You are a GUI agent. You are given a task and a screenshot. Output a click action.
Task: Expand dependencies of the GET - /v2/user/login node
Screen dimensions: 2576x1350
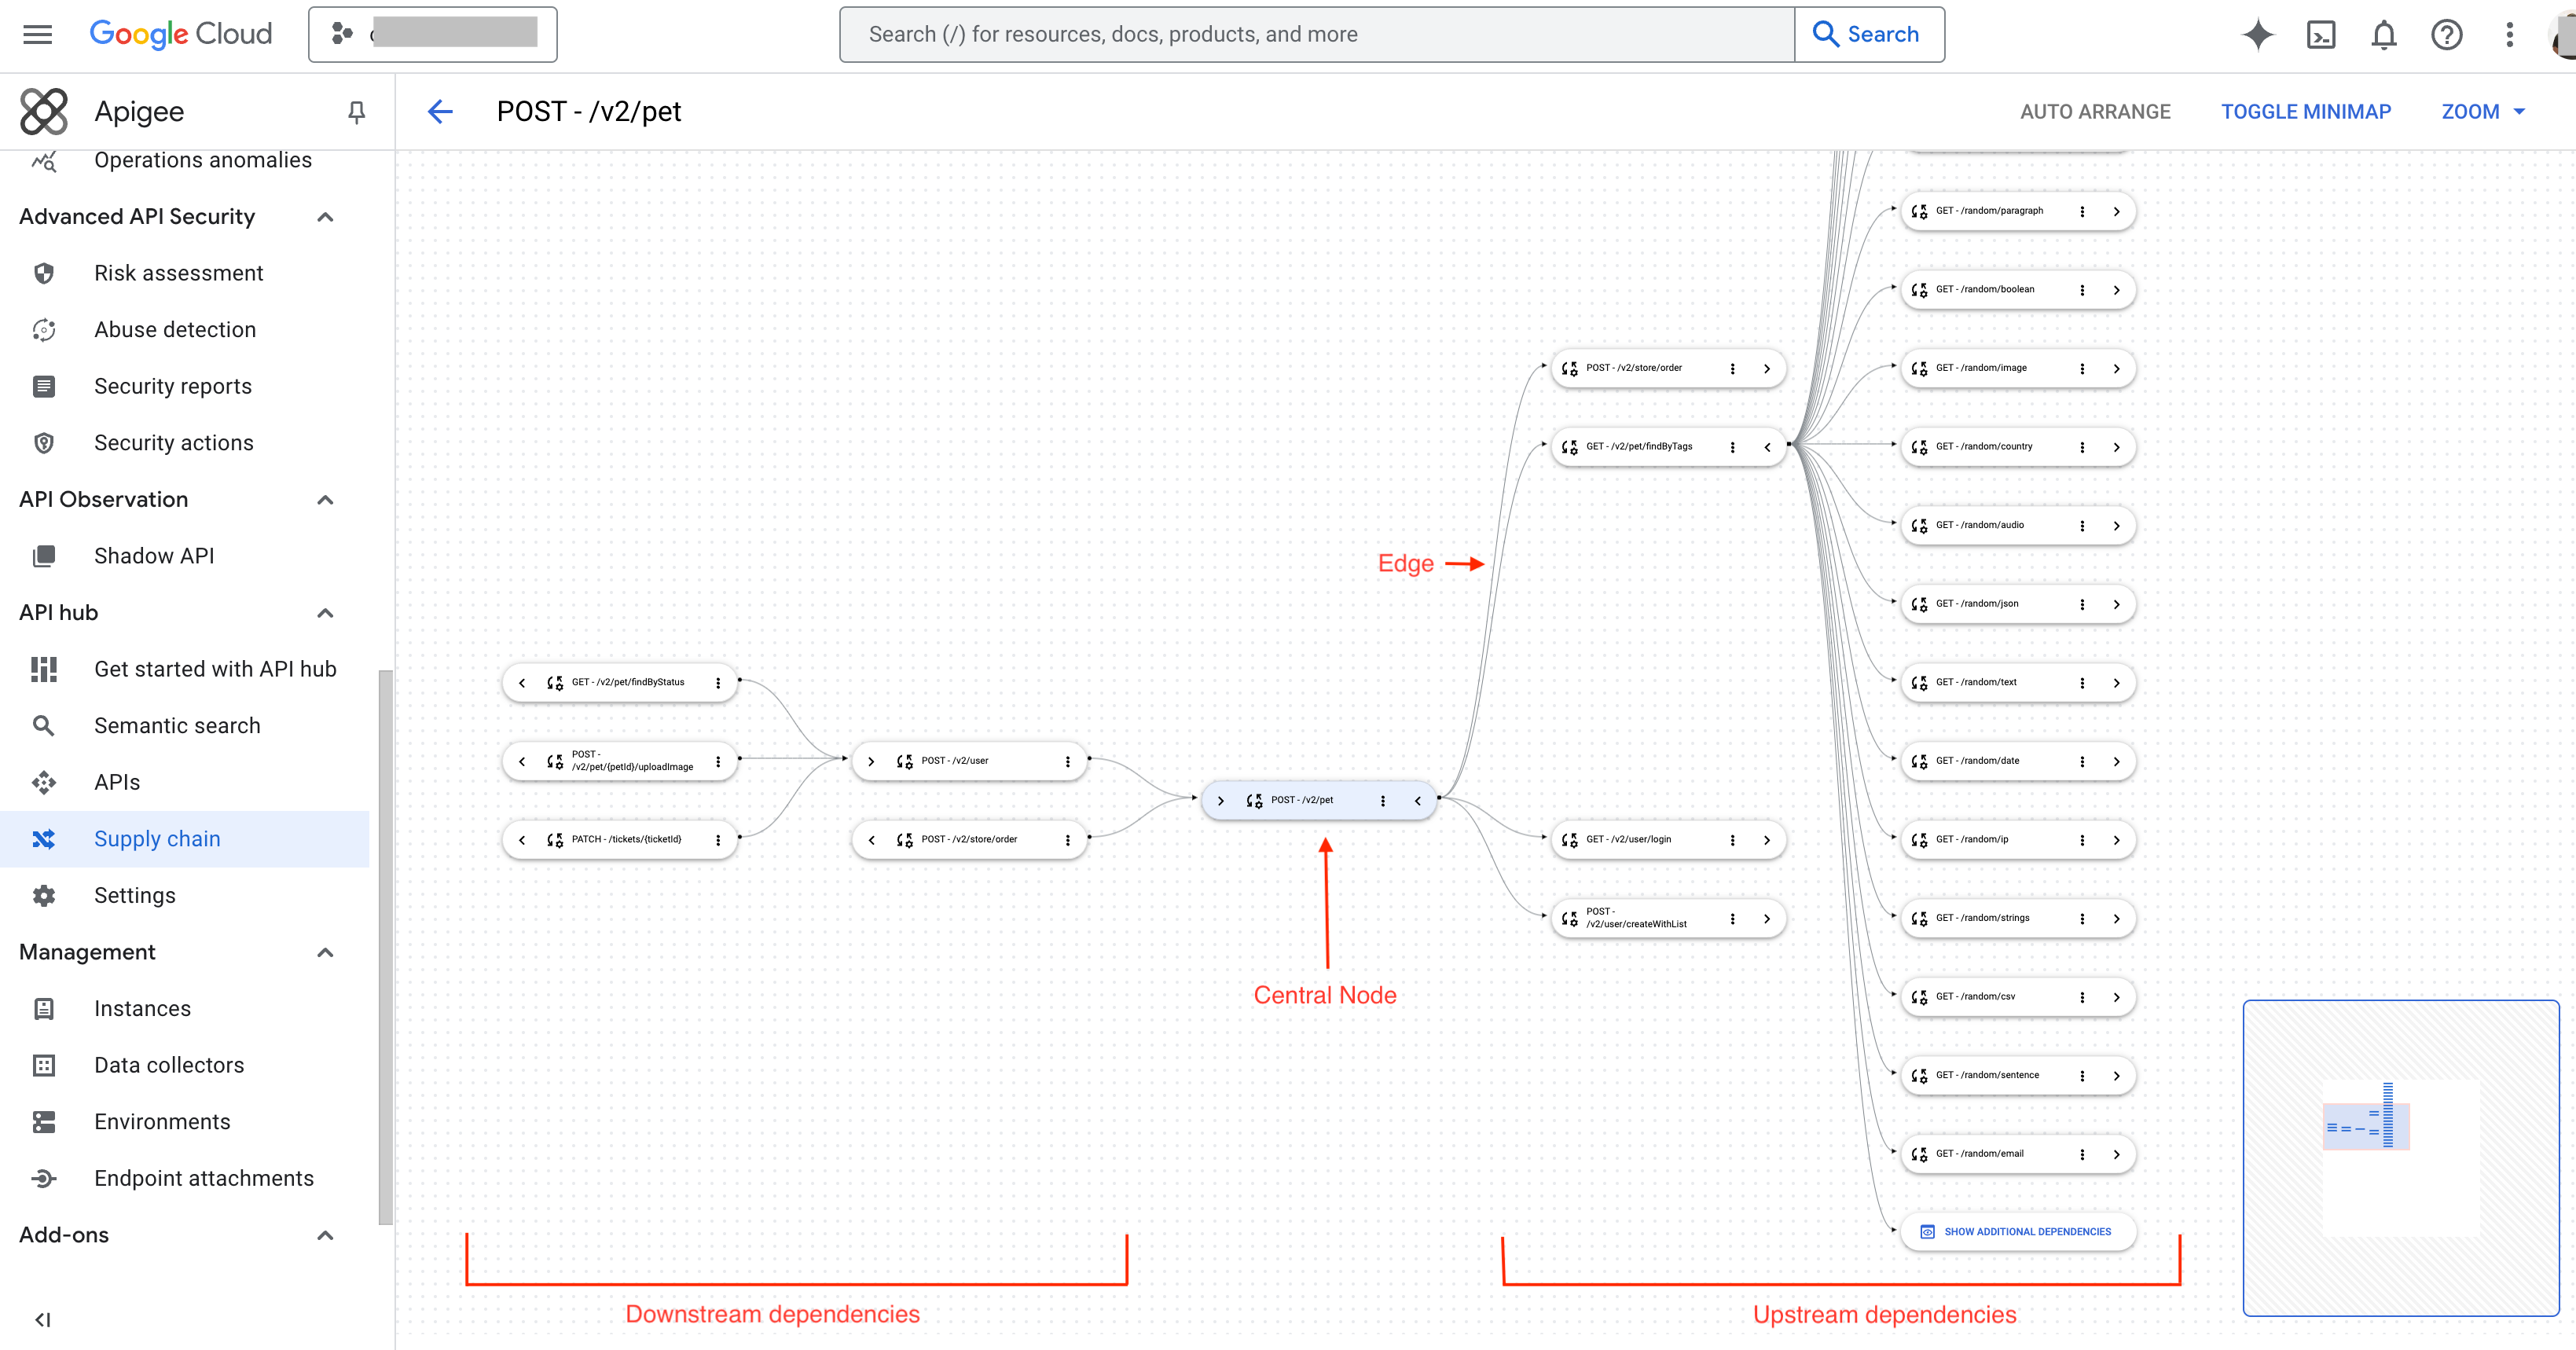coord(1766,840)
